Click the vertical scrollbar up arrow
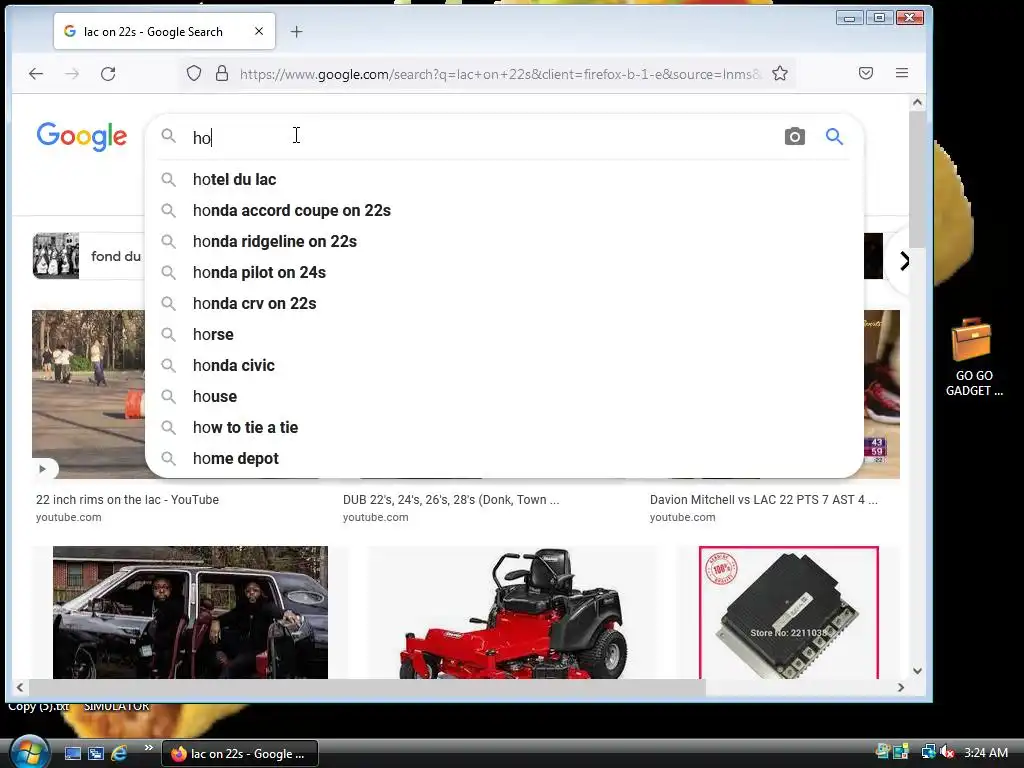 tap(918, 102)
